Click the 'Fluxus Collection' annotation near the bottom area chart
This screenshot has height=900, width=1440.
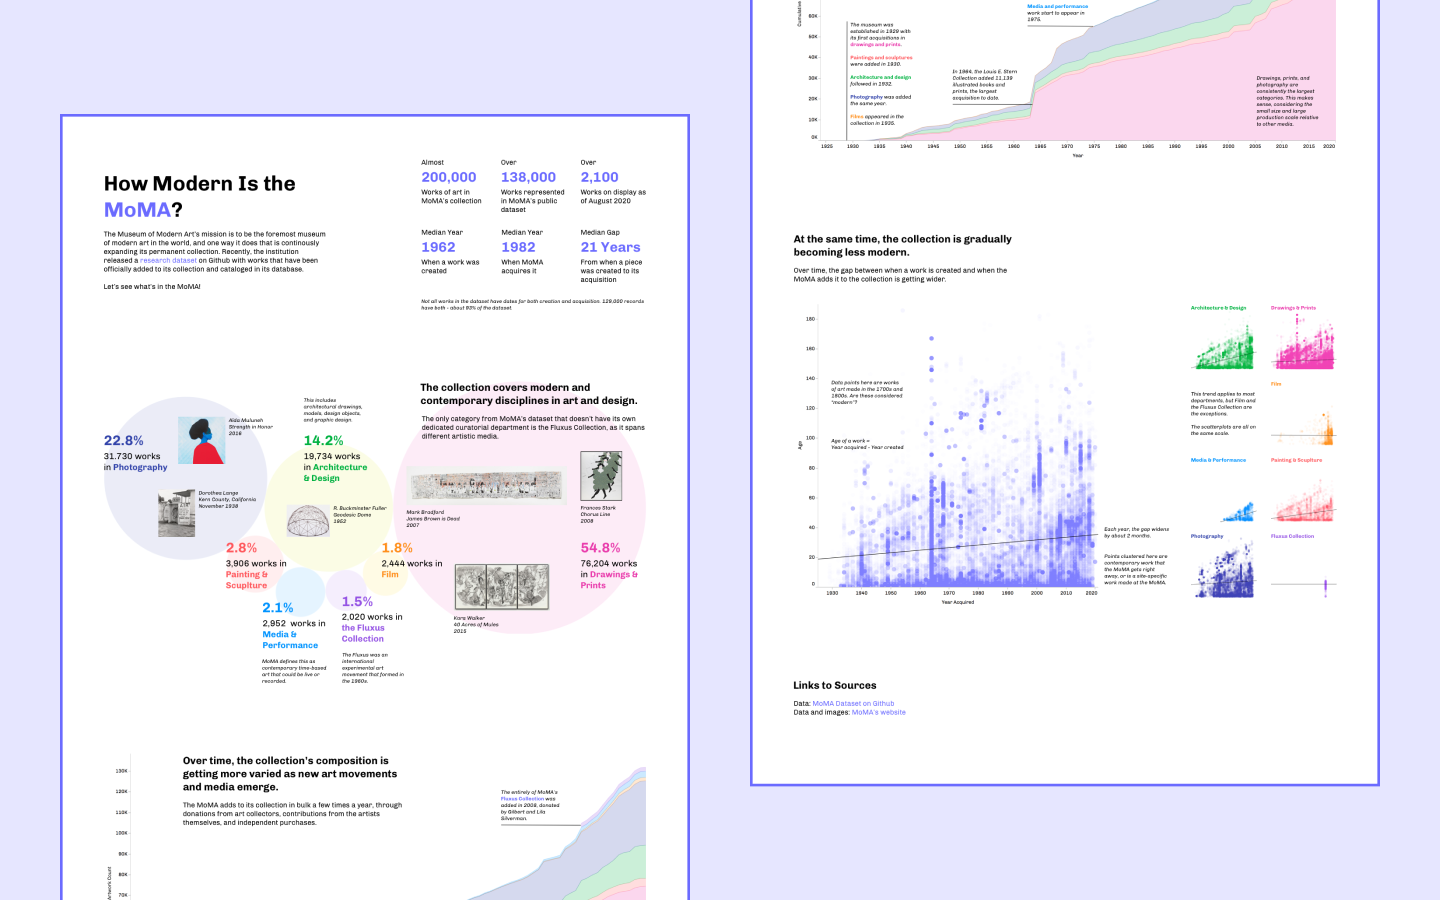531,805
